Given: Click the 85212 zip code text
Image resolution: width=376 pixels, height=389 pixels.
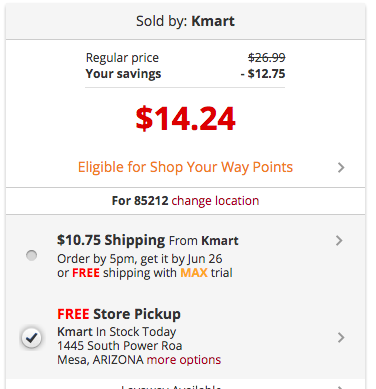Looking at the screenshot, I should click(x=151, y=201).
